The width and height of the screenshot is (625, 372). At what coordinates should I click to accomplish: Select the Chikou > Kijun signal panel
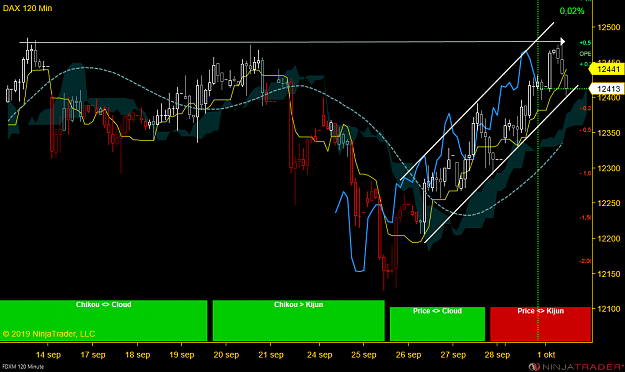pyautogui.click(x=299, y=321)
